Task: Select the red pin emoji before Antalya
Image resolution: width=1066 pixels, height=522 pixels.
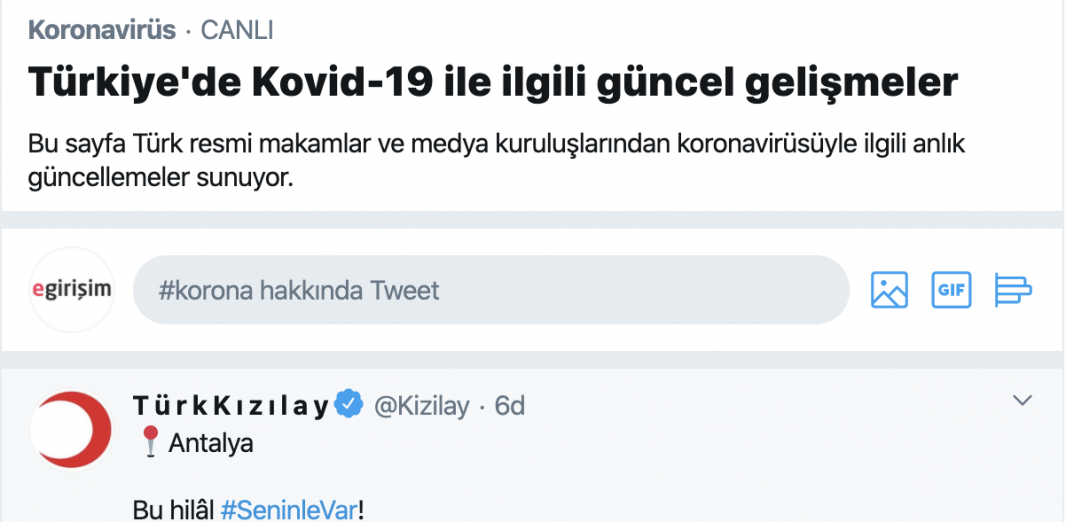Action: (x=152, y=442)
